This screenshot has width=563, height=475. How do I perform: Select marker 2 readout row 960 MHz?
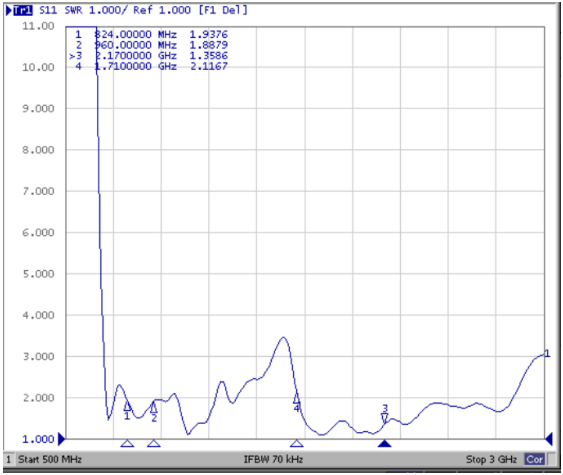151,45
